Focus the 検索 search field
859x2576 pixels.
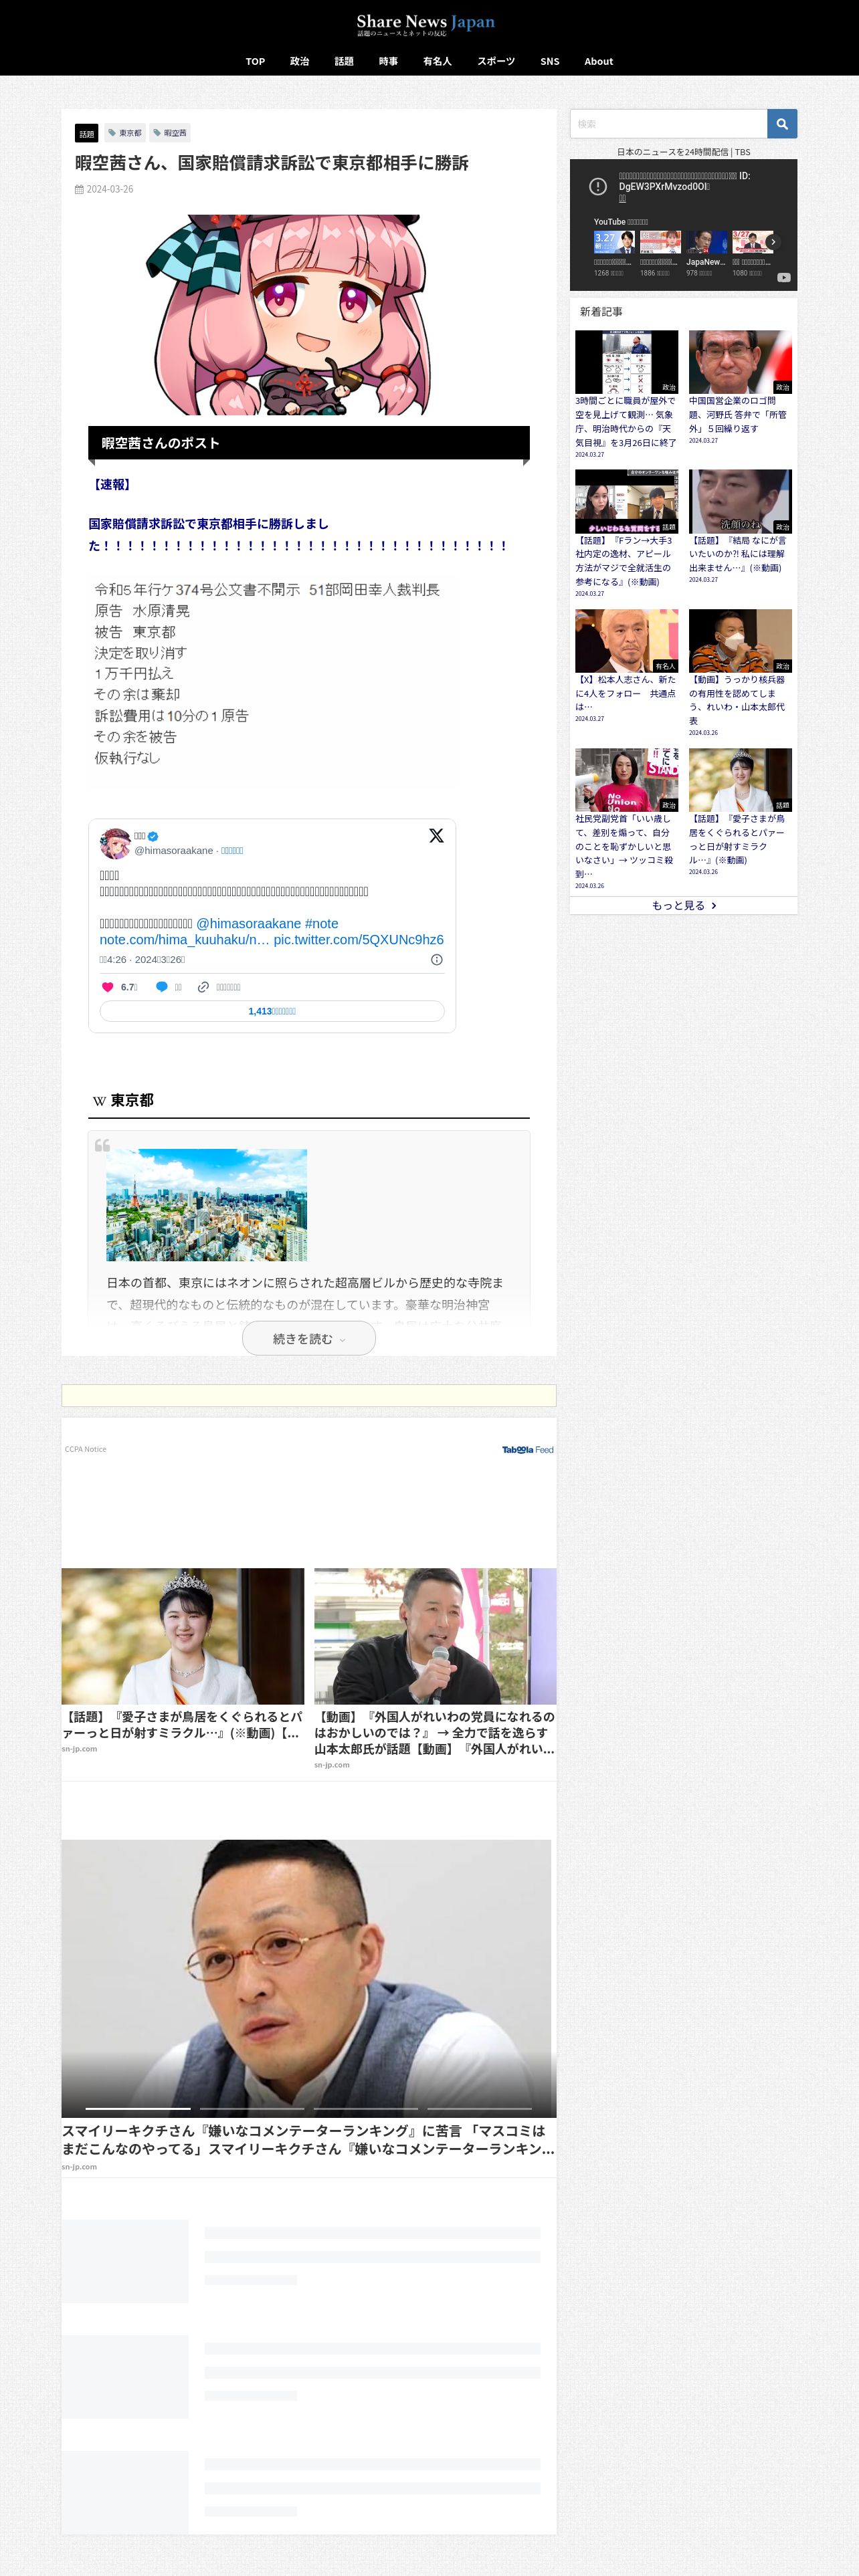[668, 124]
